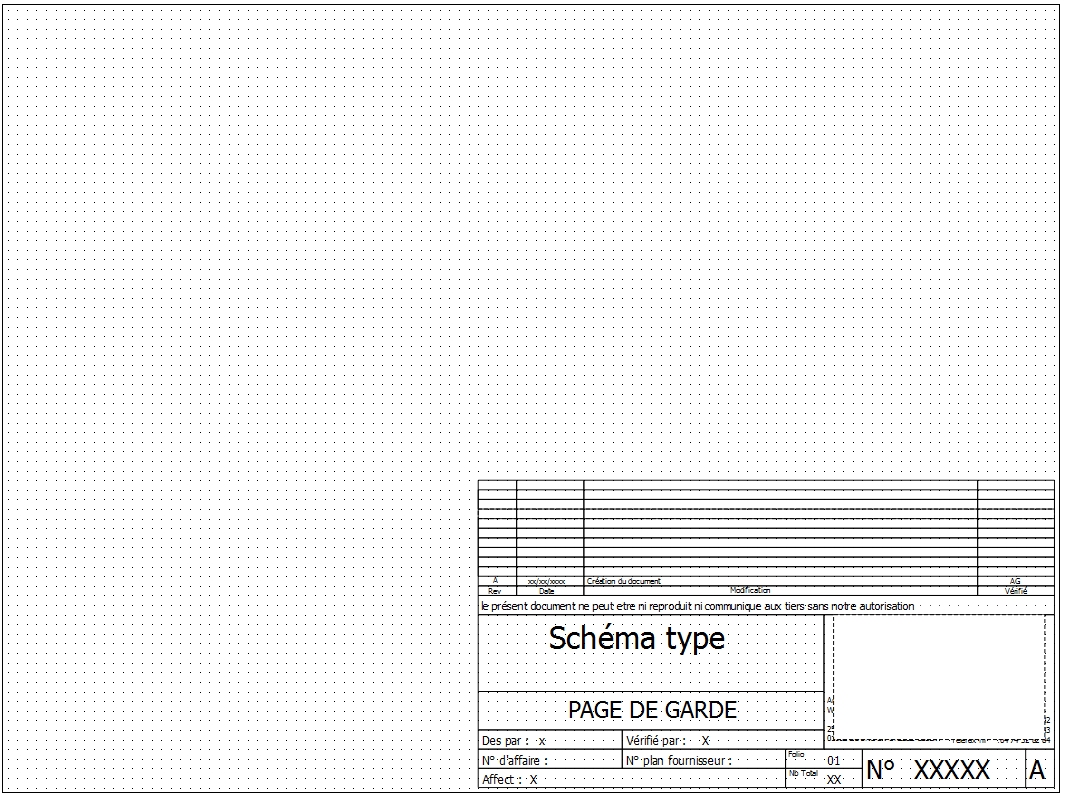Screen dimensions: 1081x805
Task: Click the 'PAGE DE GARDE' label
Action: 652,711
